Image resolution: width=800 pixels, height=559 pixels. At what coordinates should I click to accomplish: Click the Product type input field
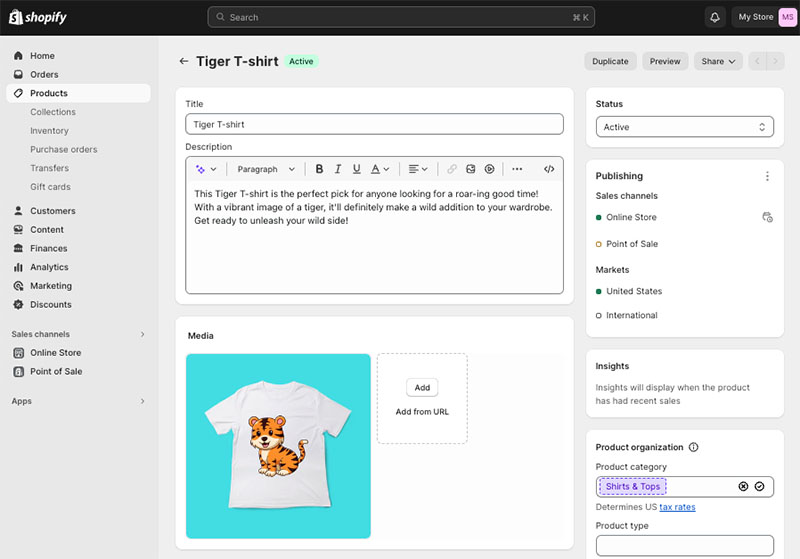coord(685,546)
